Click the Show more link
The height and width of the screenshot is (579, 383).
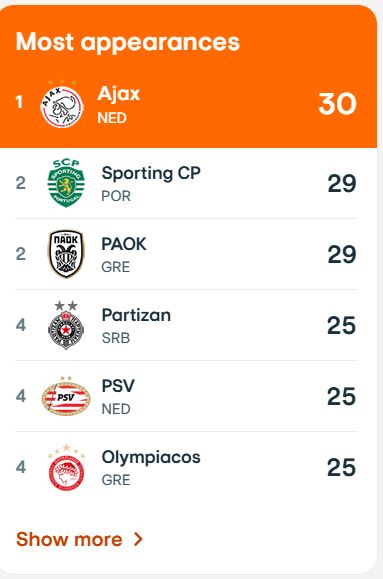click(79, 539)
